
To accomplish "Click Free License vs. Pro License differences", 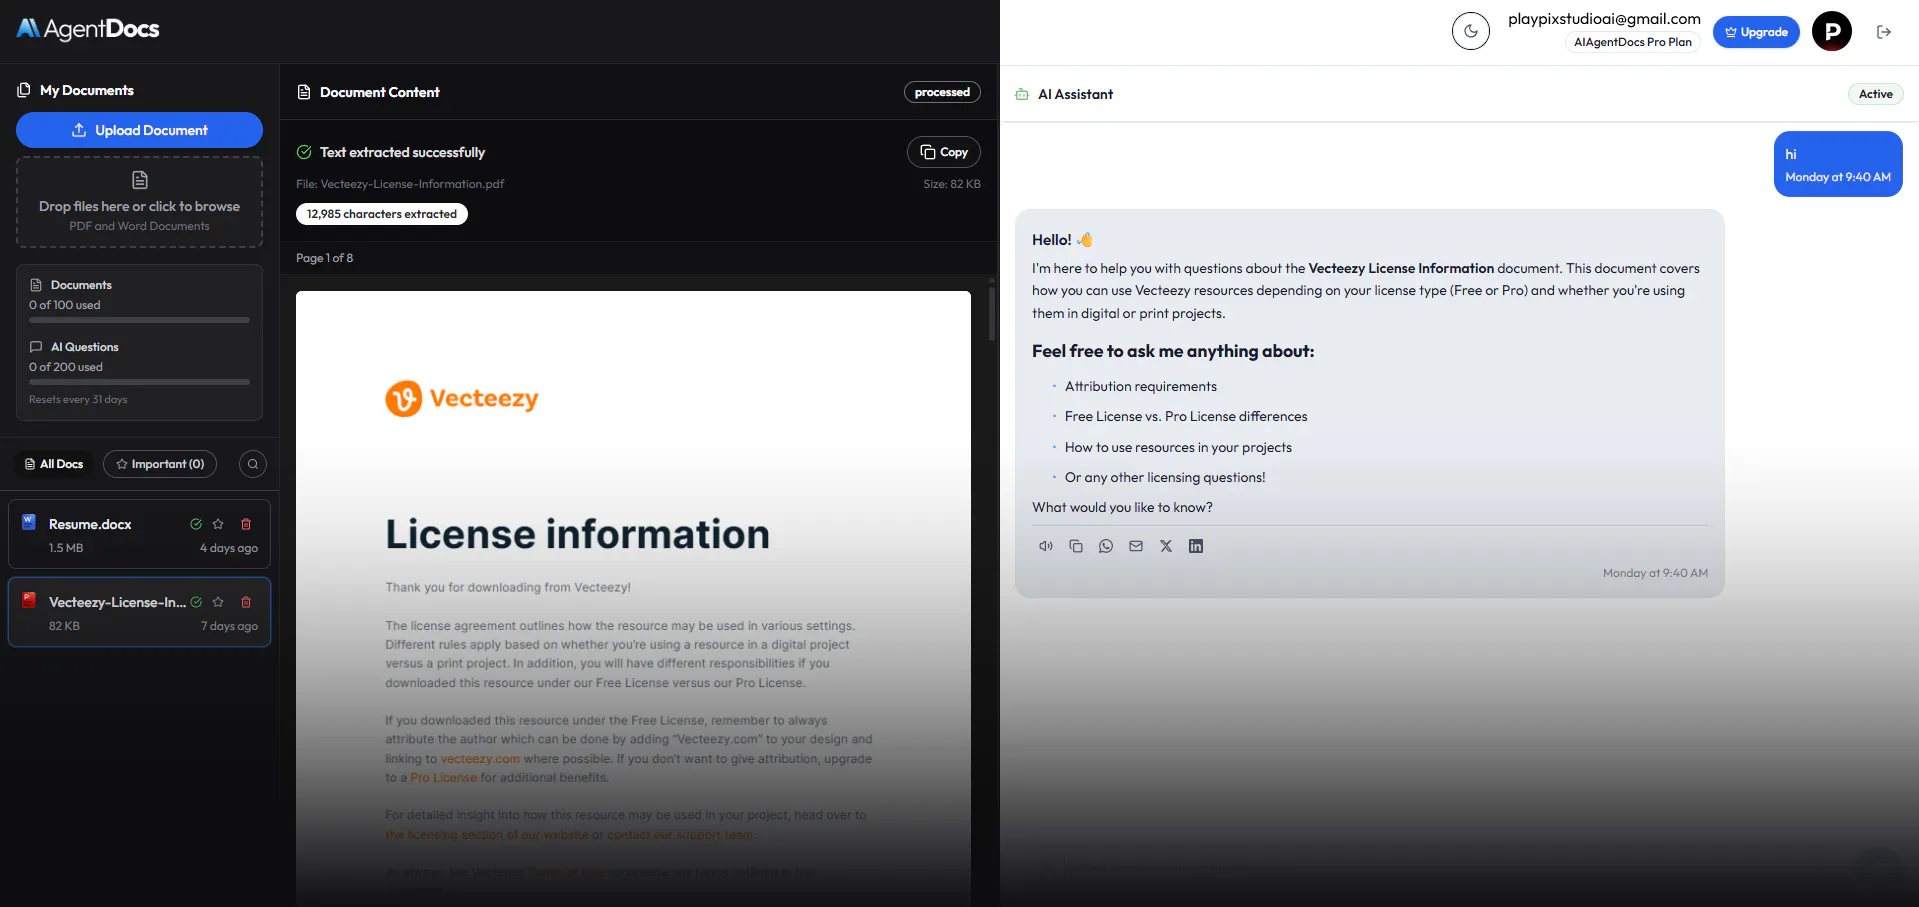I will click(1186, 416).
